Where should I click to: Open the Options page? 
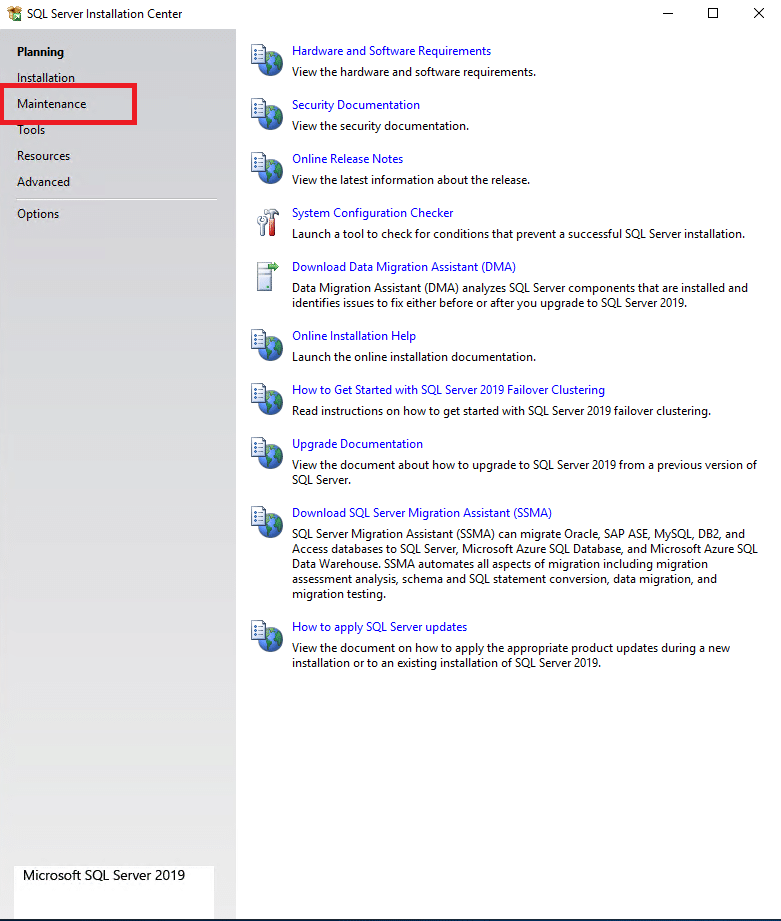[x=38, y=214]
